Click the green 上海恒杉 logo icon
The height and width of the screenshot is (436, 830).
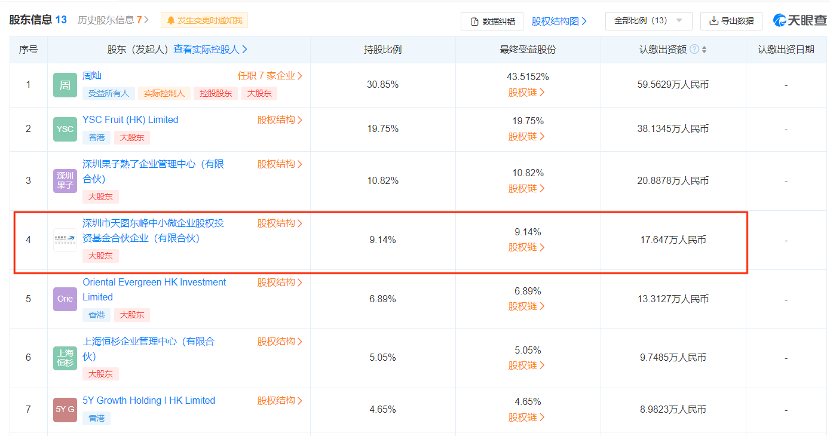[x=64, y=357]
